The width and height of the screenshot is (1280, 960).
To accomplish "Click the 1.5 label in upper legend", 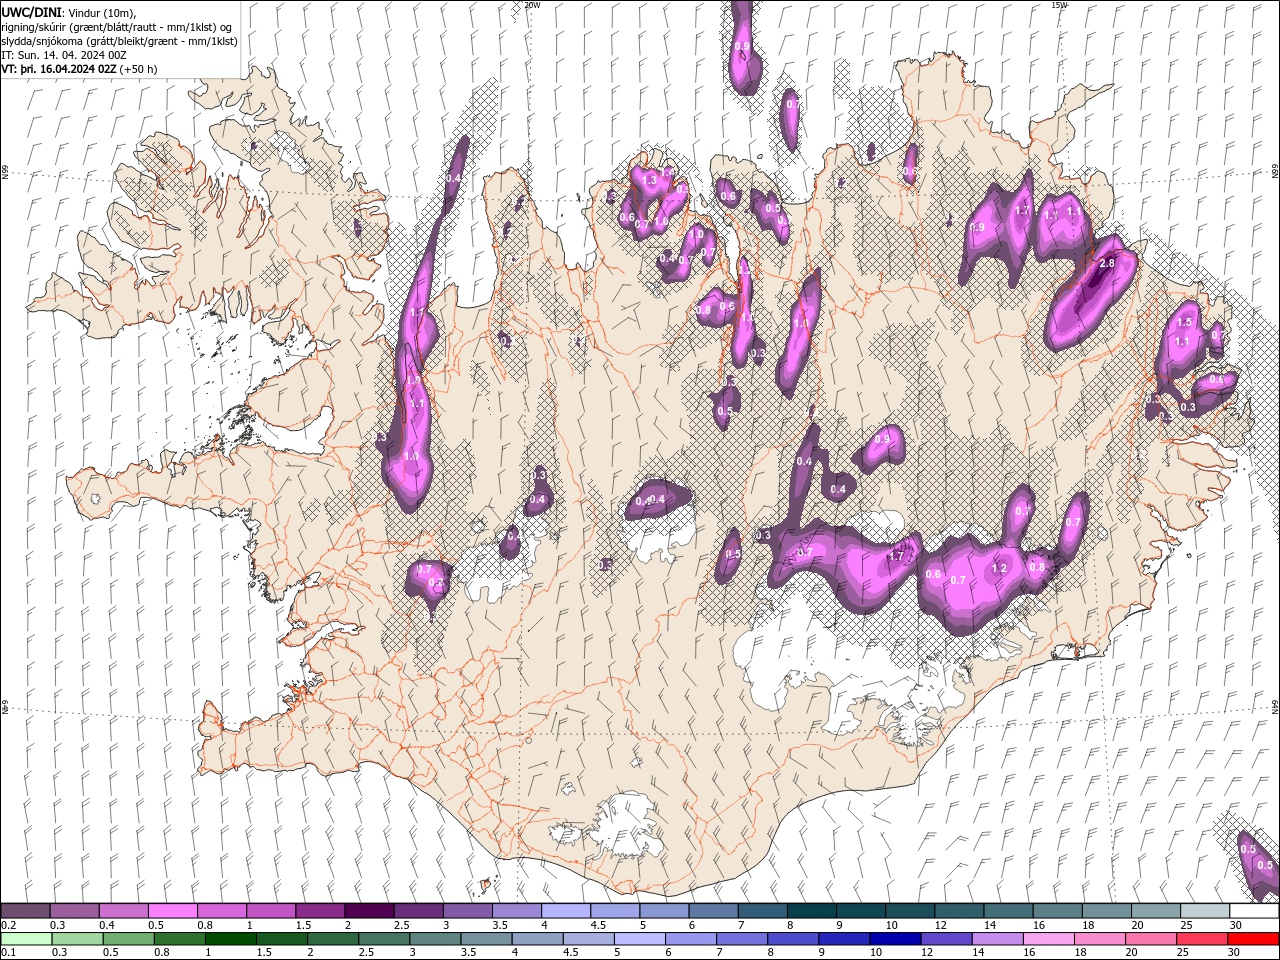I will click(303, 925).
